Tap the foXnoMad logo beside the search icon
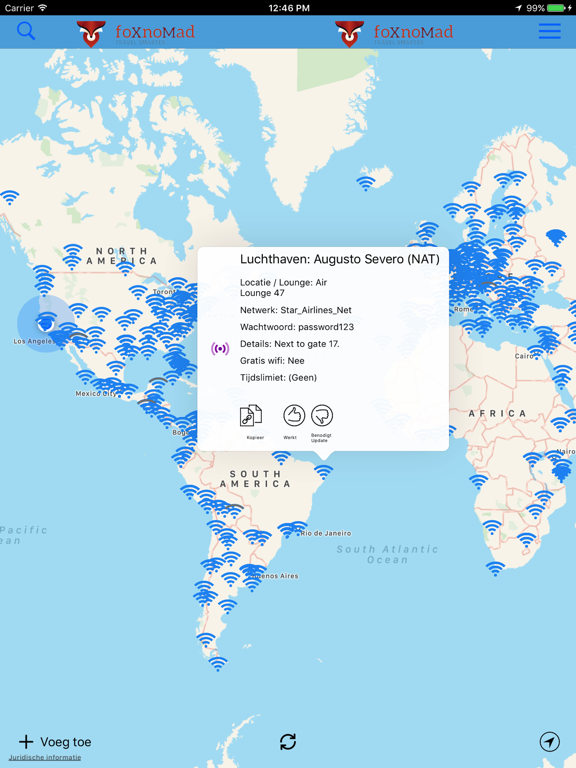Viewport: 576px width, 768px height. point(136,33)
